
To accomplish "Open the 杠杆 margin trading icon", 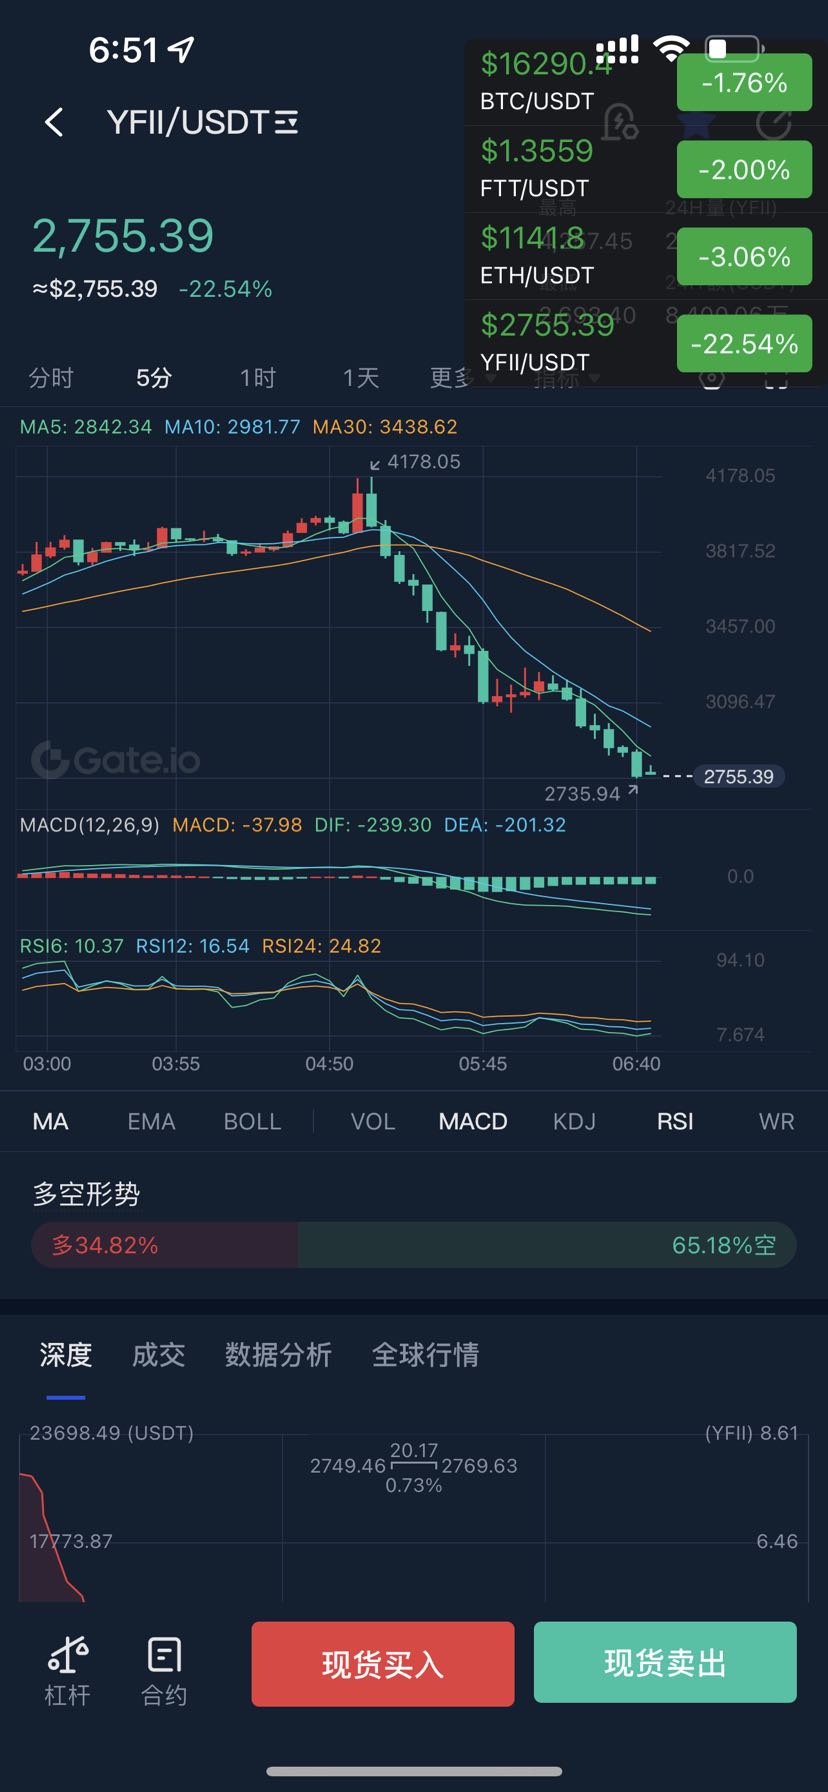I will (67, 1671).
